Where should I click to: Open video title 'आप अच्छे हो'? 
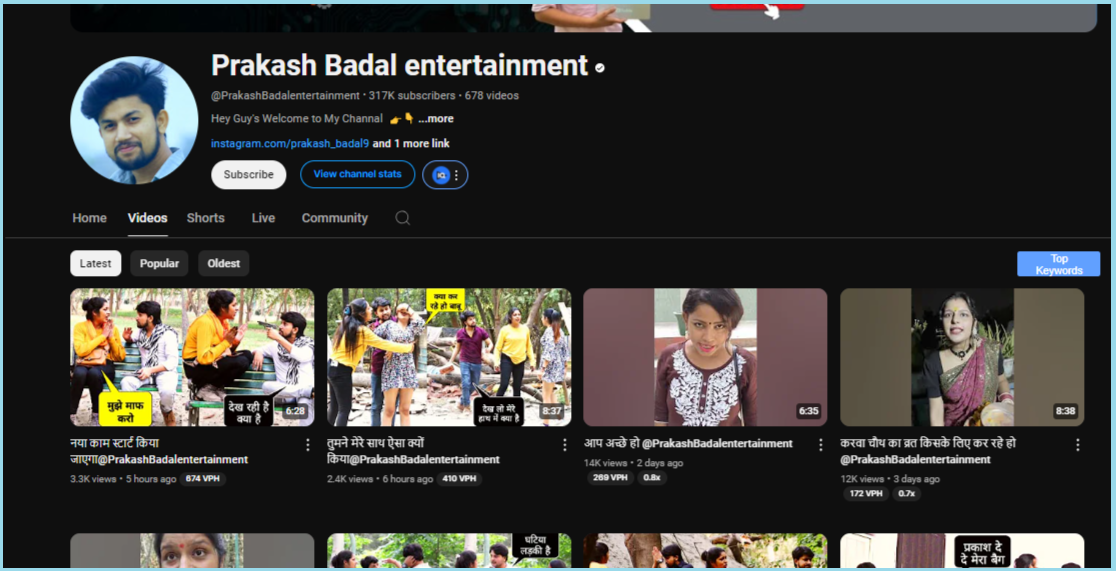(688, 444)
